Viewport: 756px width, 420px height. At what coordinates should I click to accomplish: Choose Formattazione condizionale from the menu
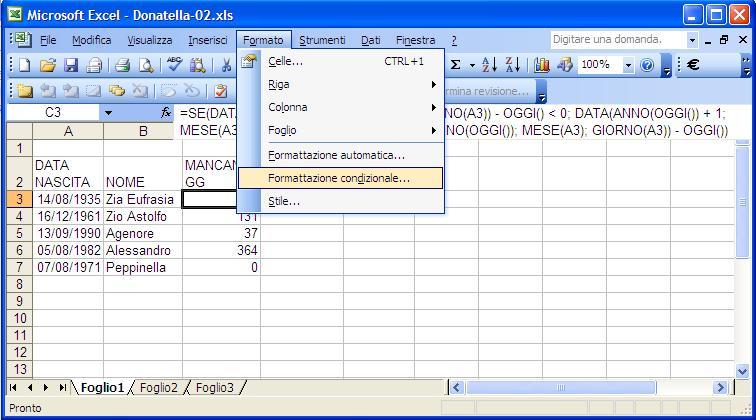pyautogui.click(x=339, y=178)
